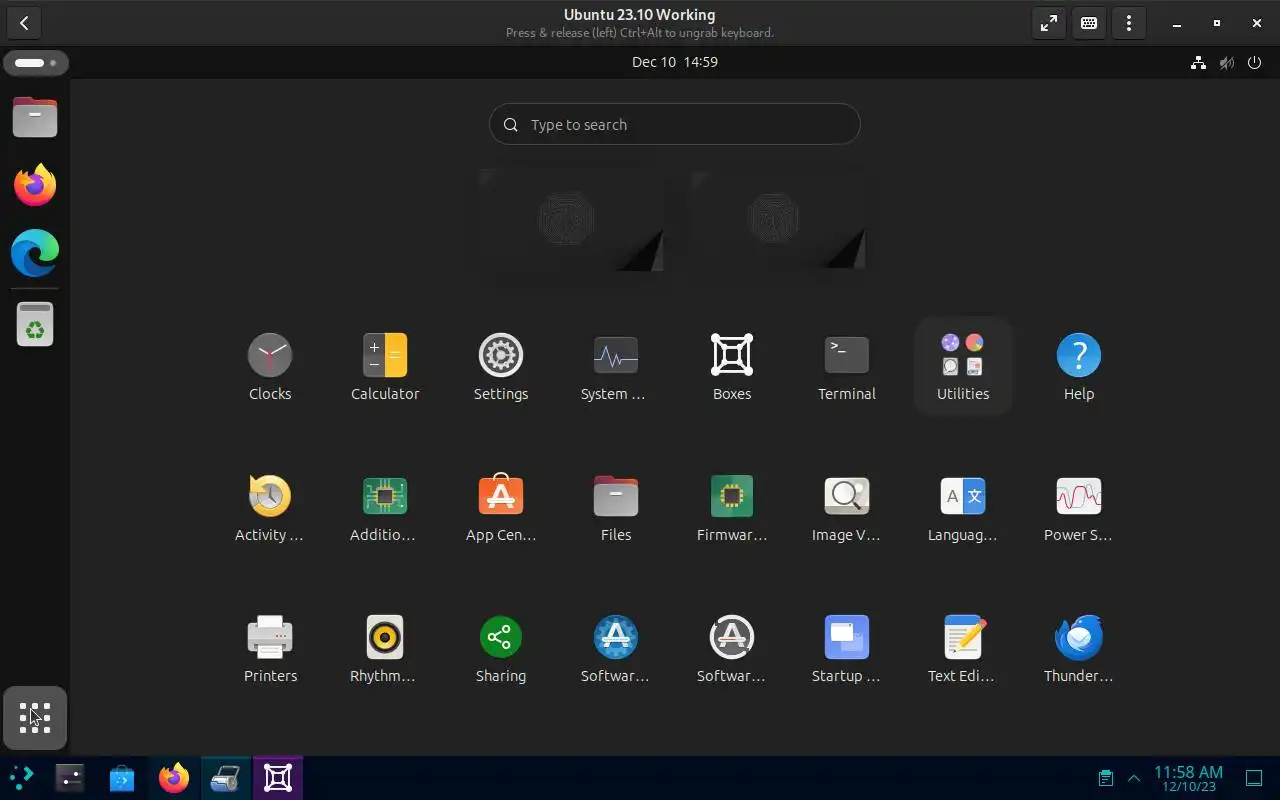Click the clipboard tray icon
This screenshot has height=800, width=1280.
(x=1106, y=778)
